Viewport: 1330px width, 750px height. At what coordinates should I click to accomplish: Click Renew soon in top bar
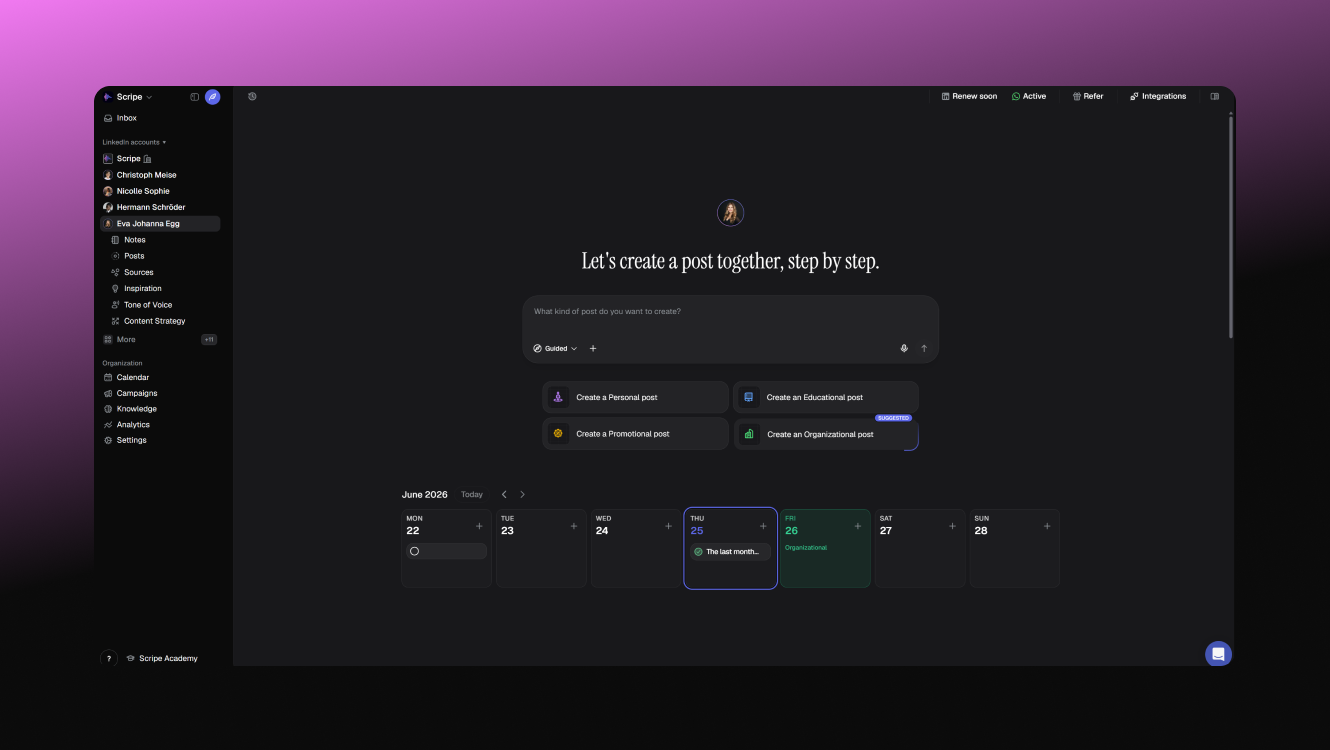point(969,97)
